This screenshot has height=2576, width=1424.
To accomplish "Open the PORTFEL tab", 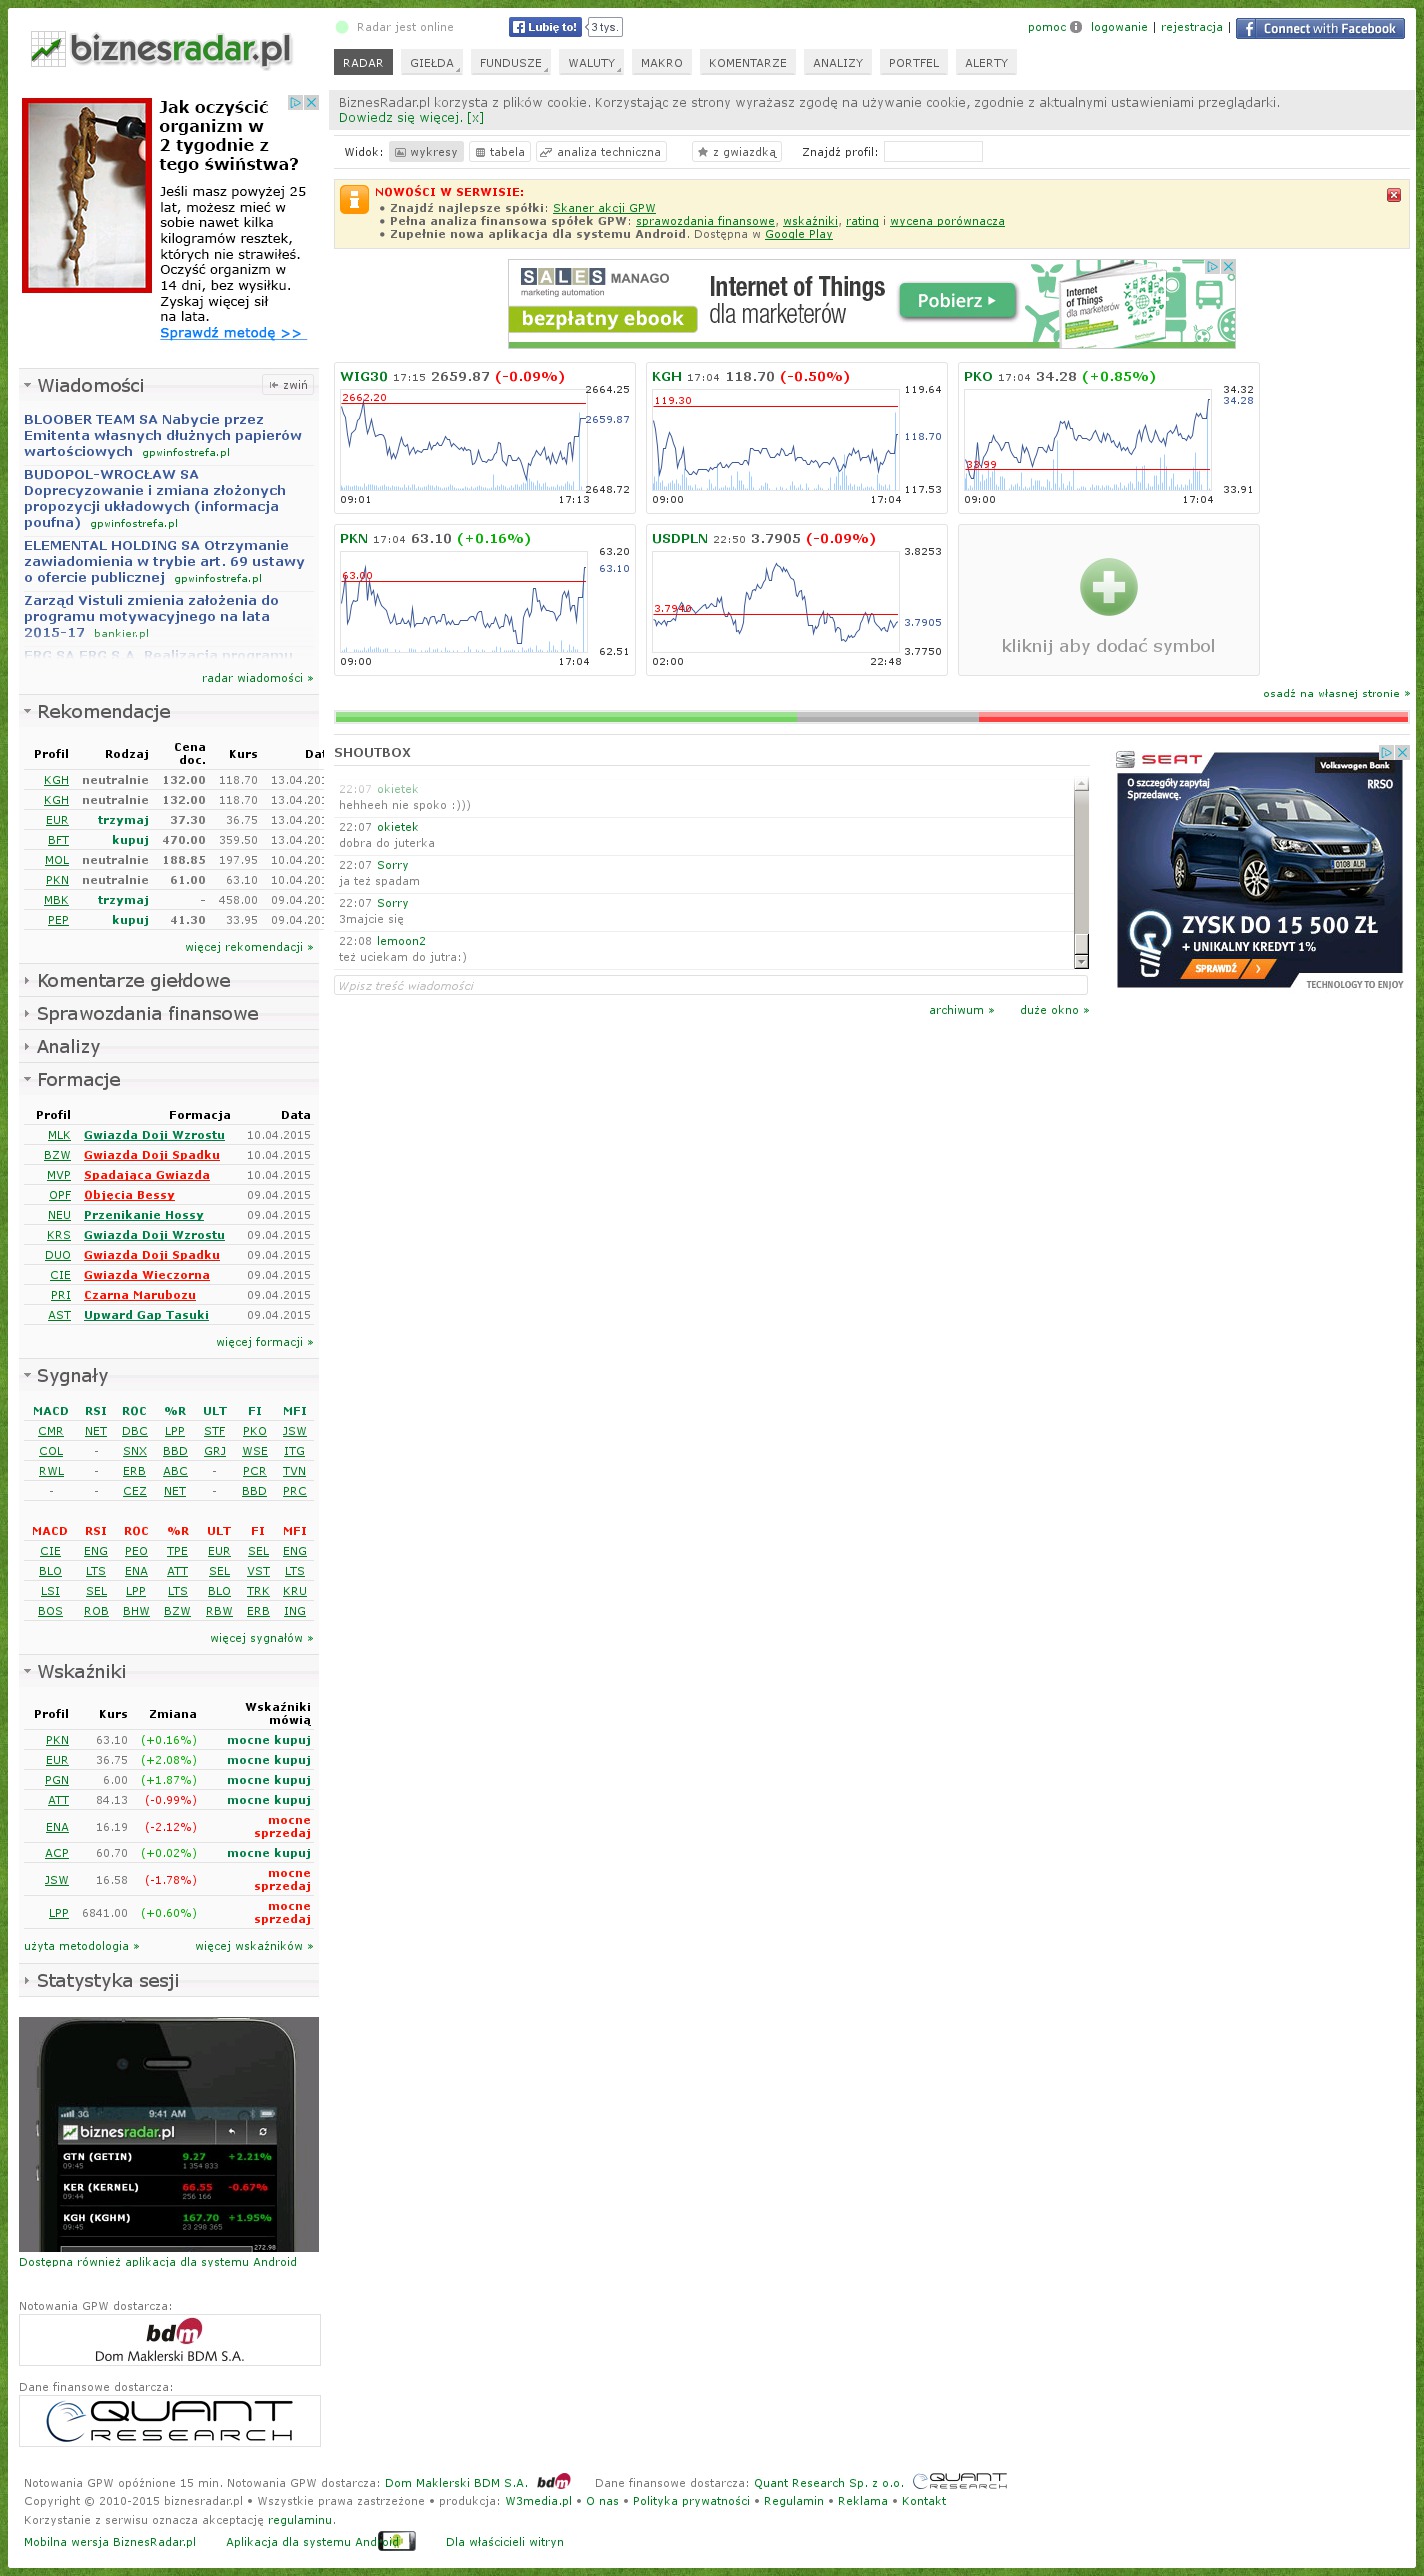I will [x=913, y=63].
